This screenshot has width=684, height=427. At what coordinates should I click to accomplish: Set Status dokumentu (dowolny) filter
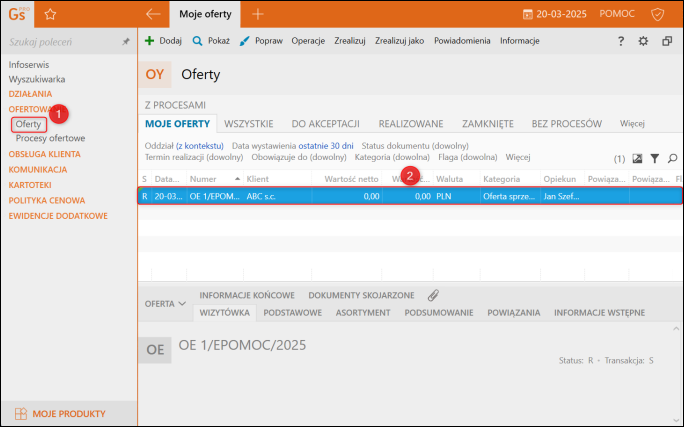click(x=415, y=146)
